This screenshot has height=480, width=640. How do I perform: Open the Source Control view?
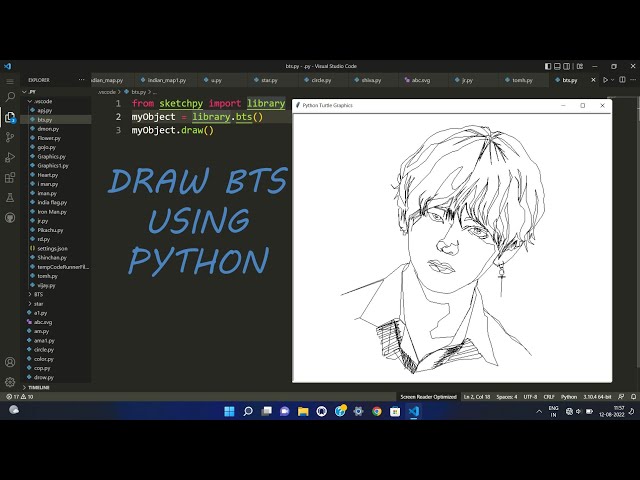pos(10,137)
